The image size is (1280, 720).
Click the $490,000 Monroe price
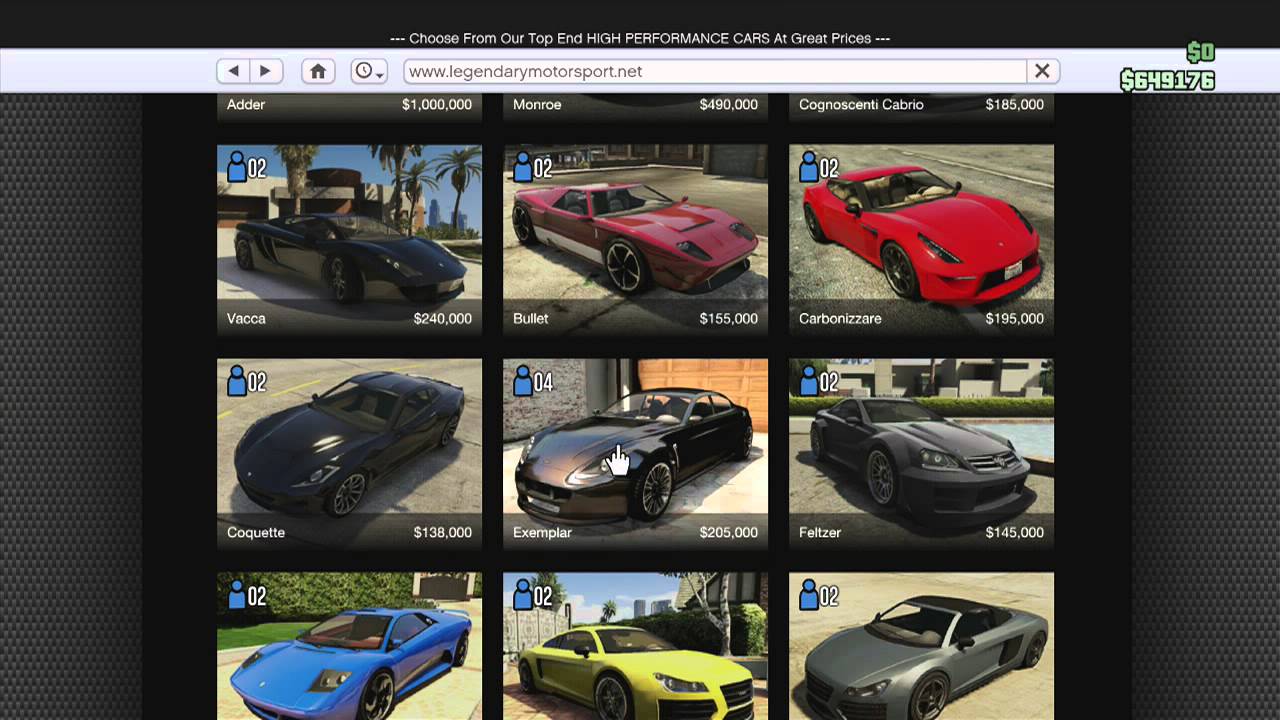click(729, 104)
